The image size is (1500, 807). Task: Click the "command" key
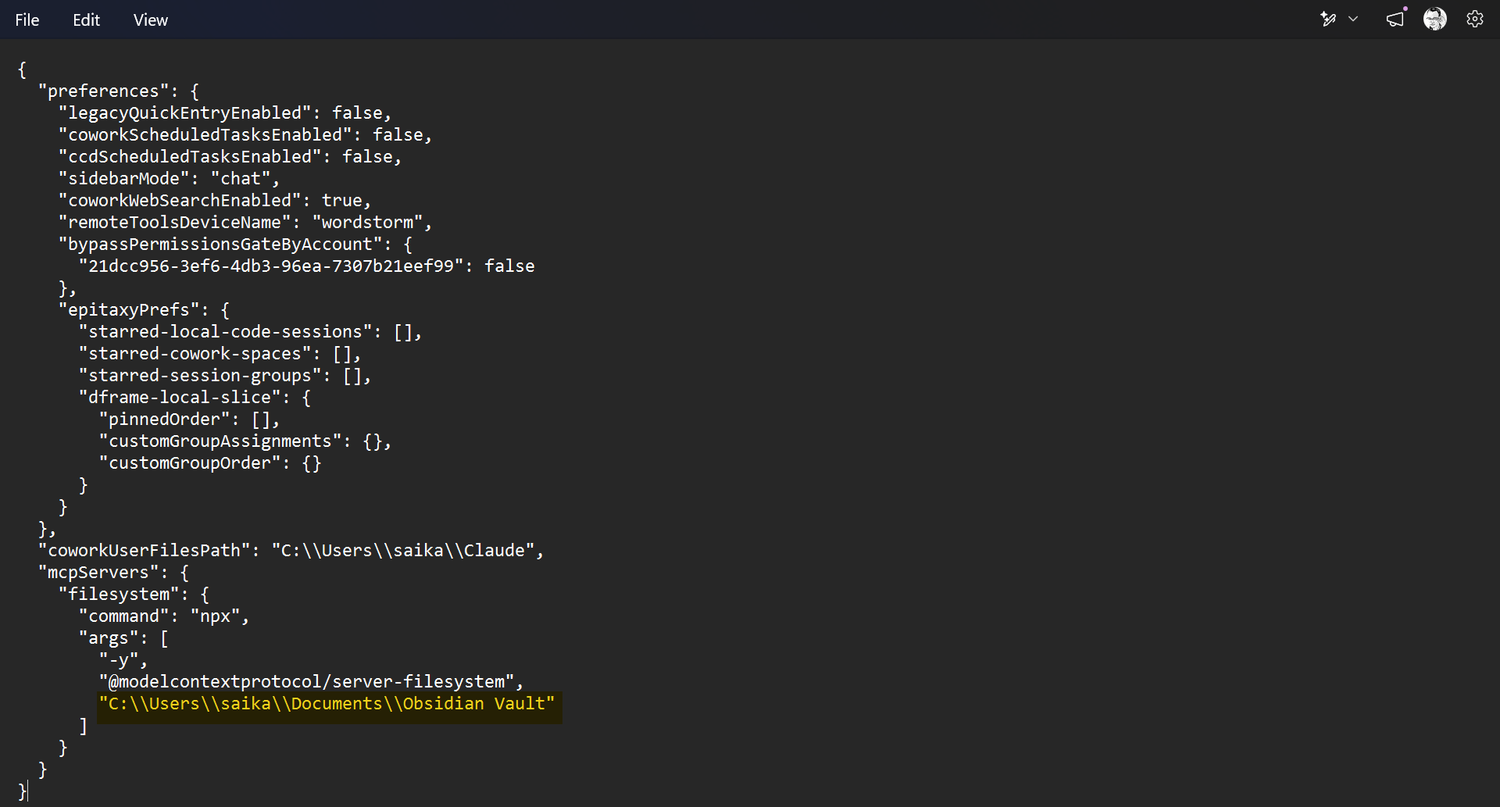pos(124,616)
